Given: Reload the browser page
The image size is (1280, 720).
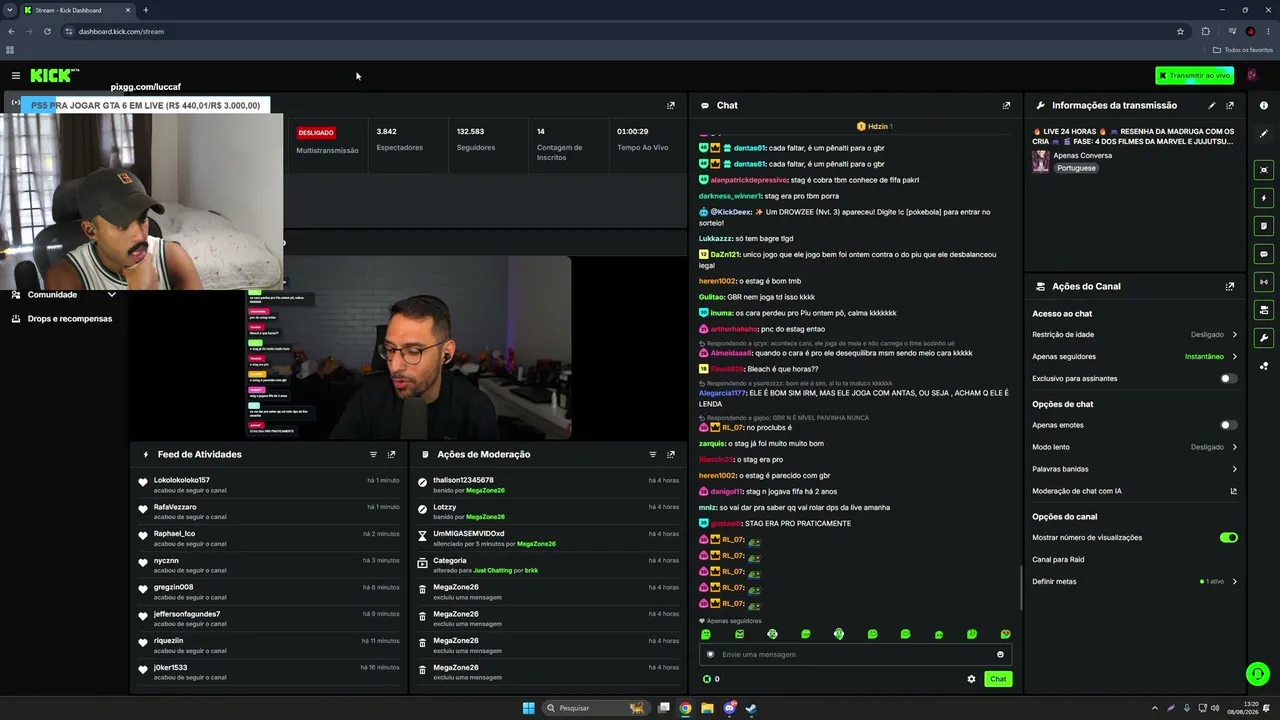Looking at the screenshot, I should [47, 31].
